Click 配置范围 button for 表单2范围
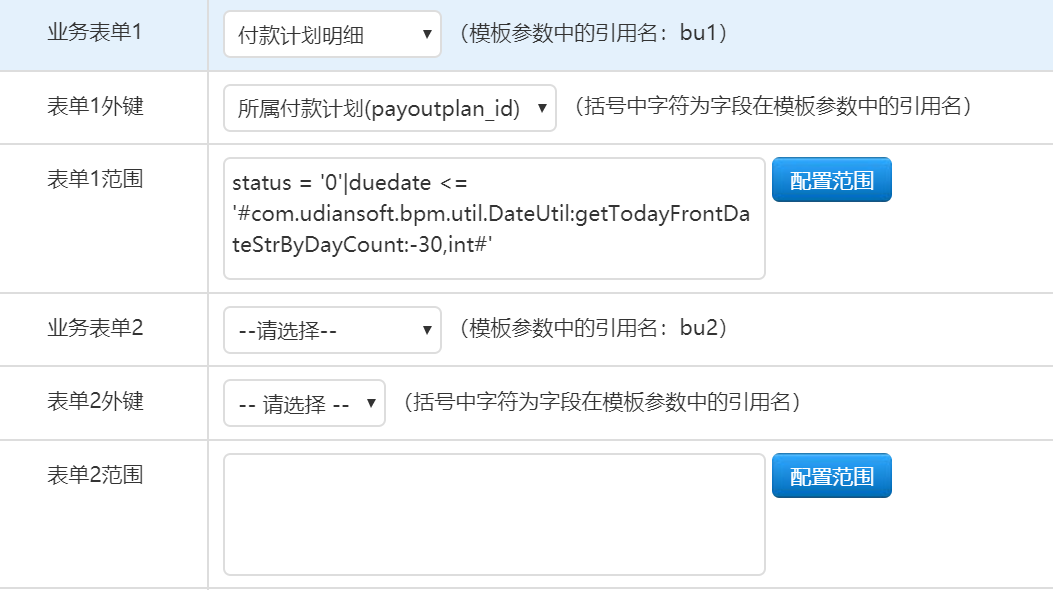Viewport: 1053px width, 590px height. click(x=831, y=476)
